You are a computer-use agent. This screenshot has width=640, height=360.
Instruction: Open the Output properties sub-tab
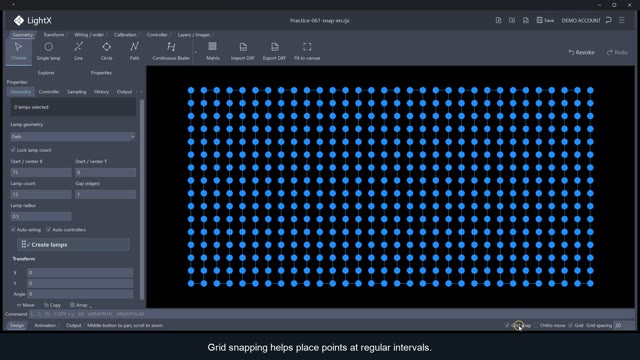(x=124, y=92)
